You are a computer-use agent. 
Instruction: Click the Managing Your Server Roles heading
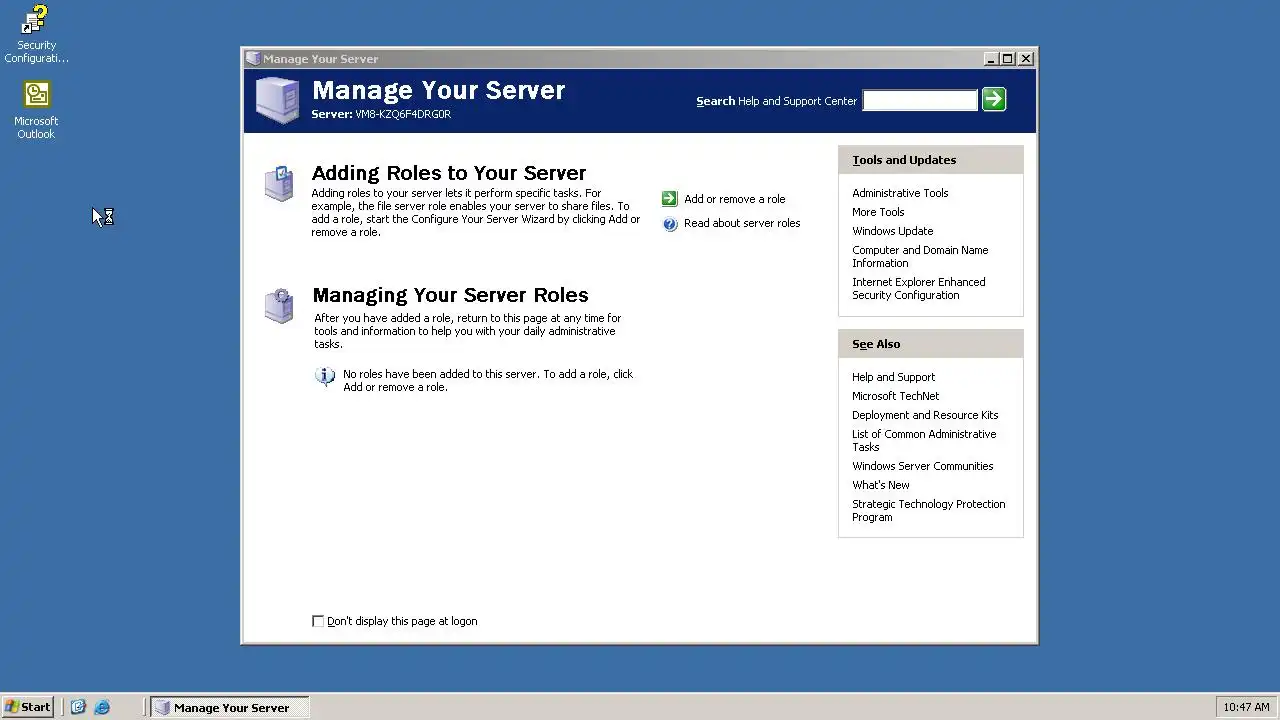click(450, 295)
